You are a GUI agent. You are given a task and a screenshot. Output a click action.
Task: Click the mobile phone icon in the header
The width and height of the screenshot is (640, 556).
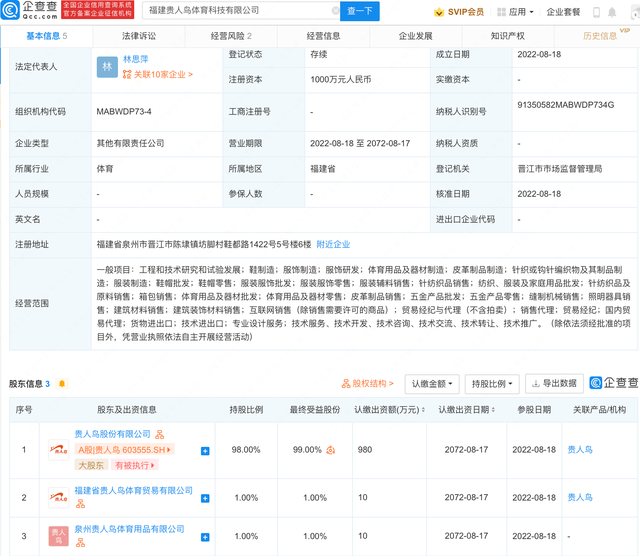pos(596,12)
